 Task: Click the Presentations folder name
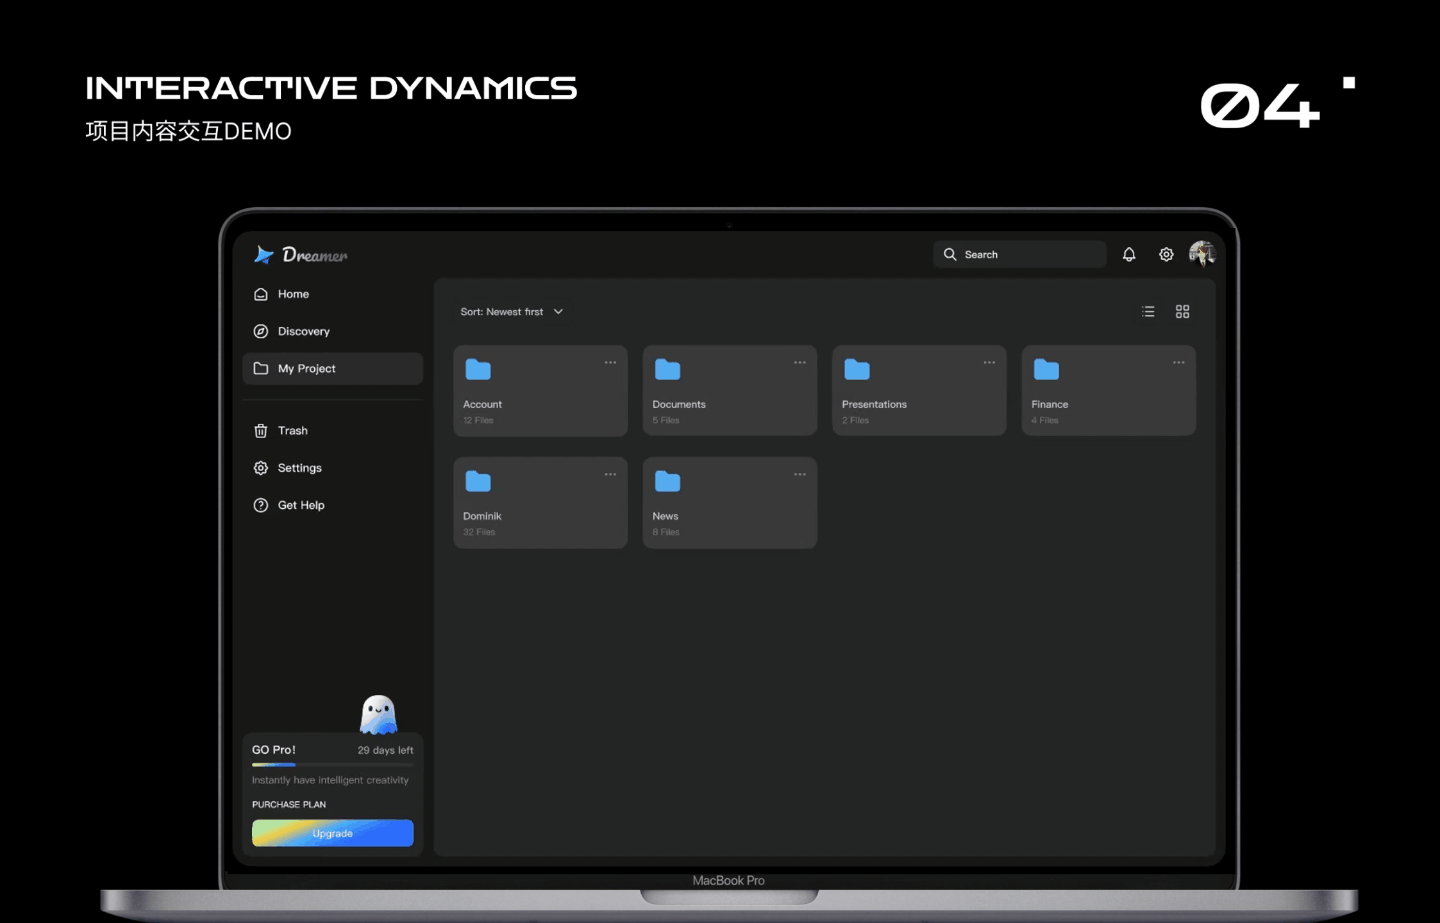tap(874, 405)
